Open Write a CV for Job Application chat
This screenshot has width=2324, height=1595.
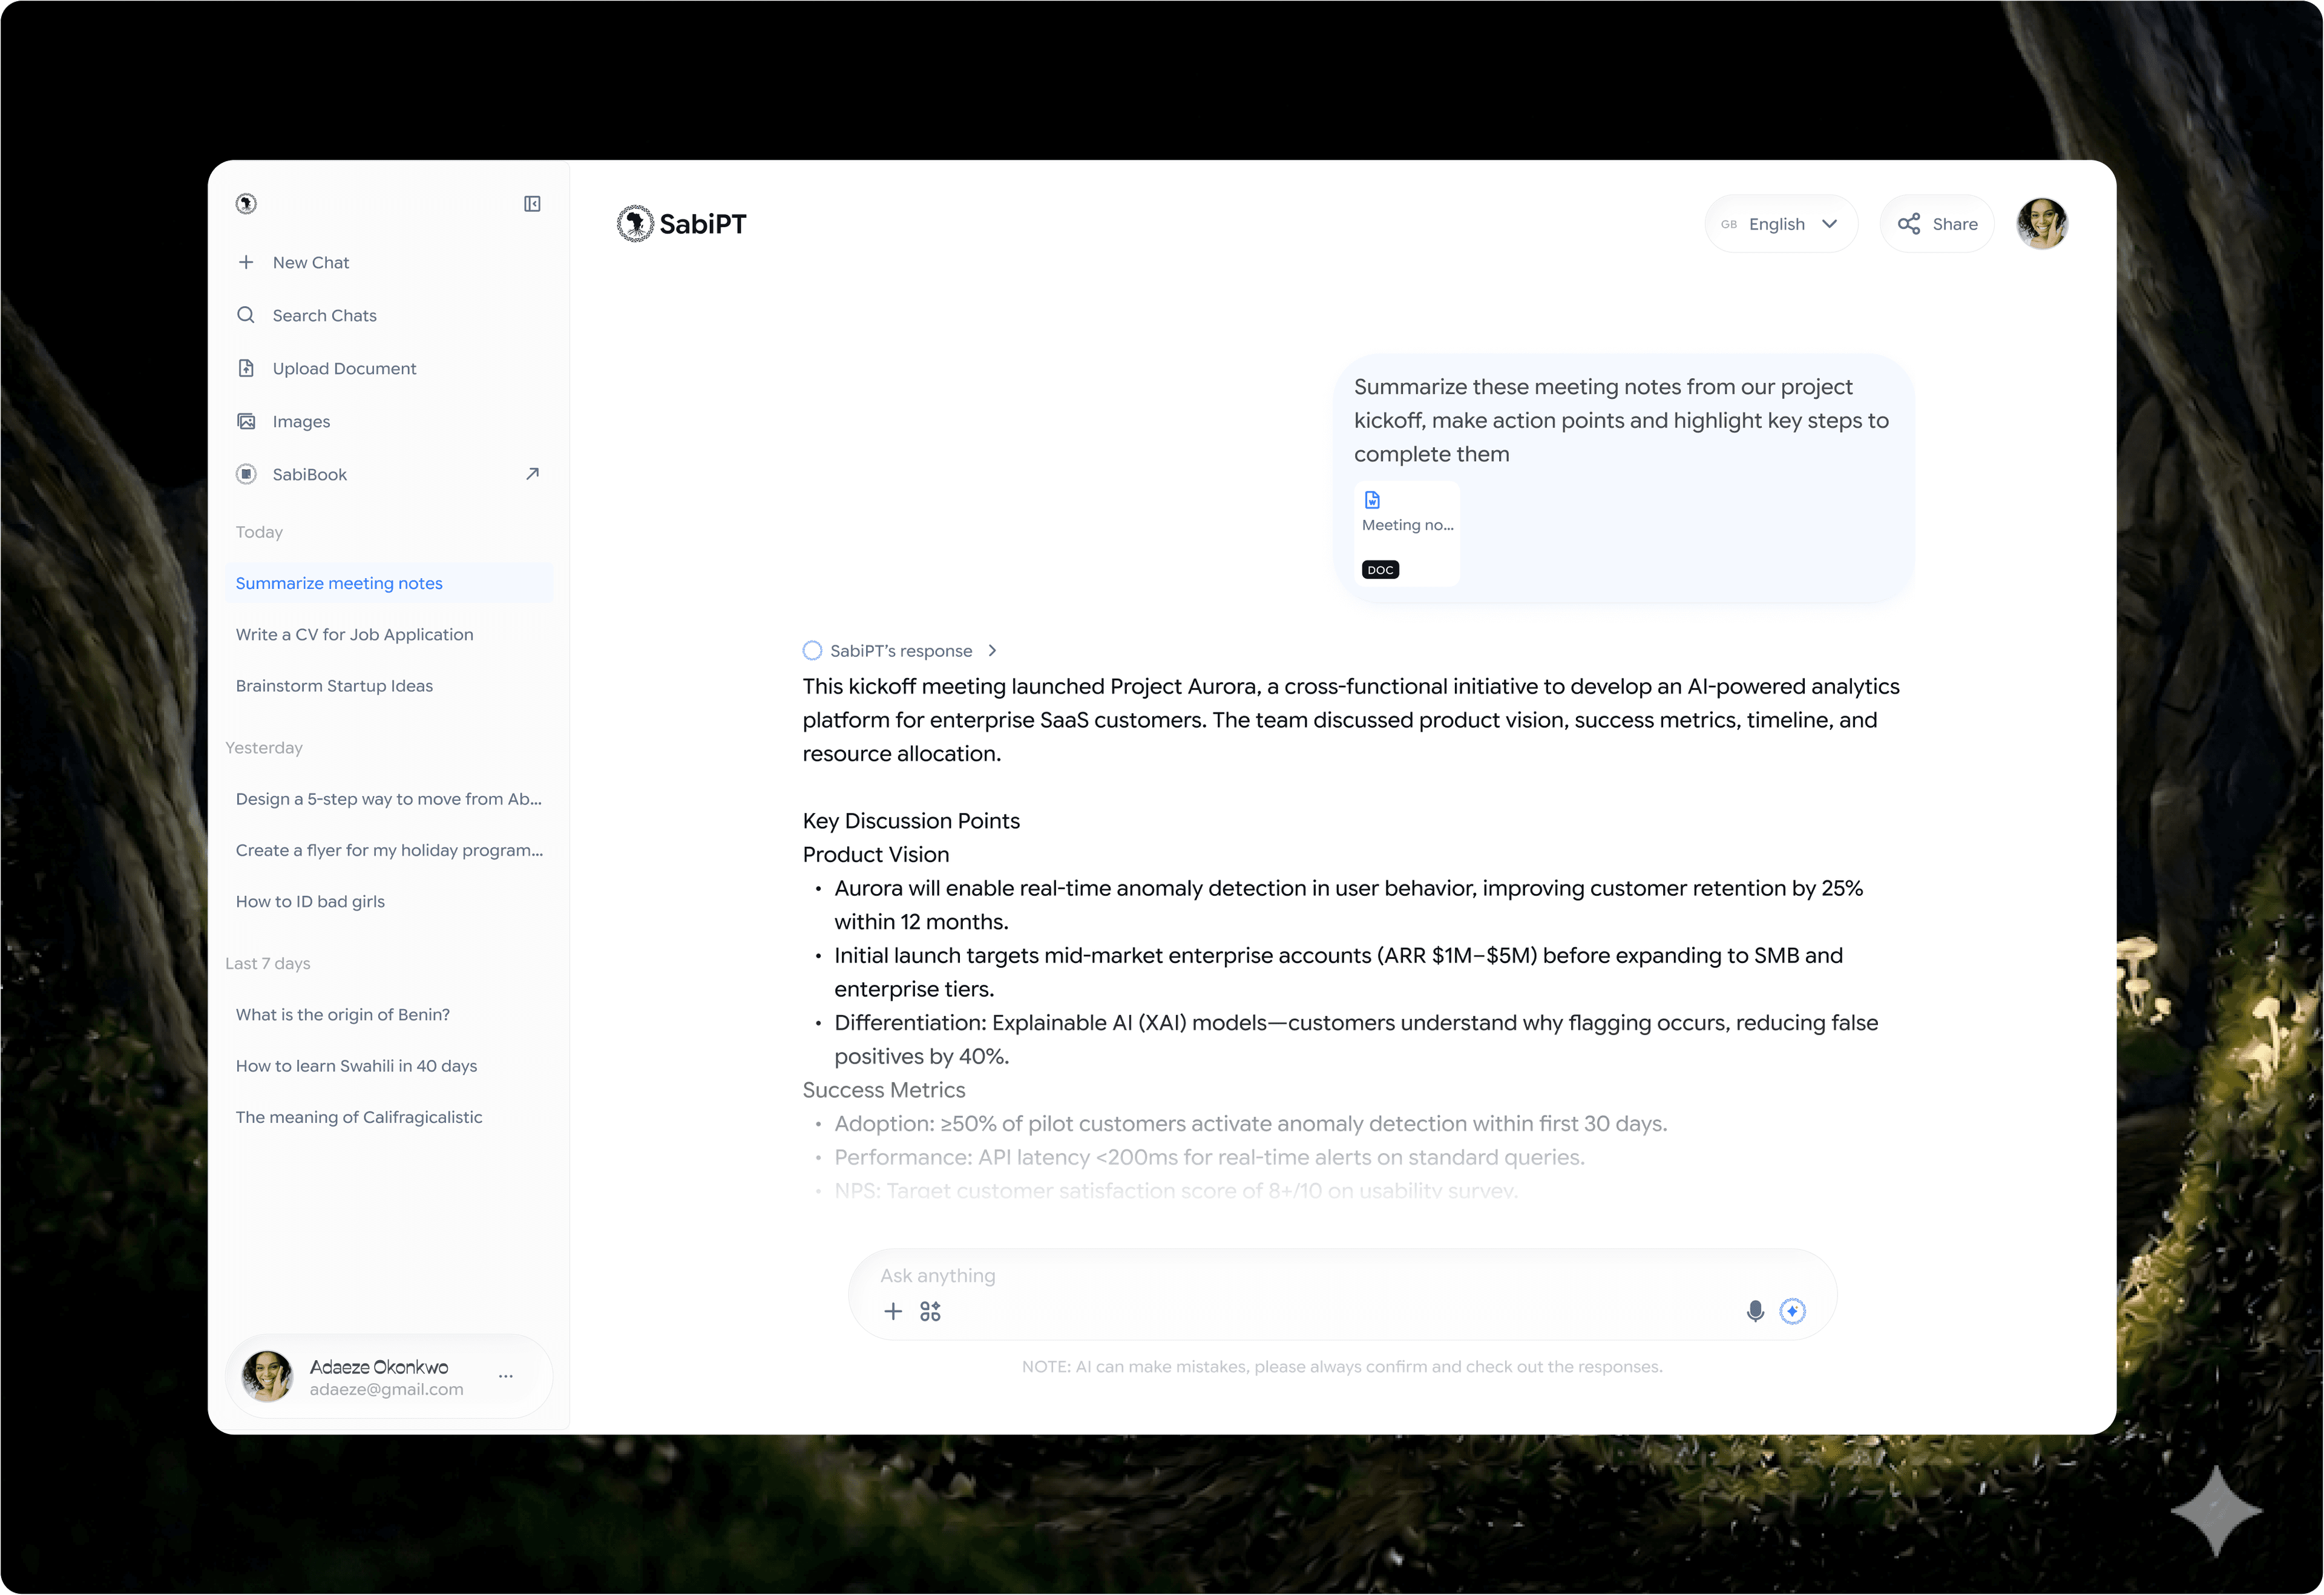point(389,635)
